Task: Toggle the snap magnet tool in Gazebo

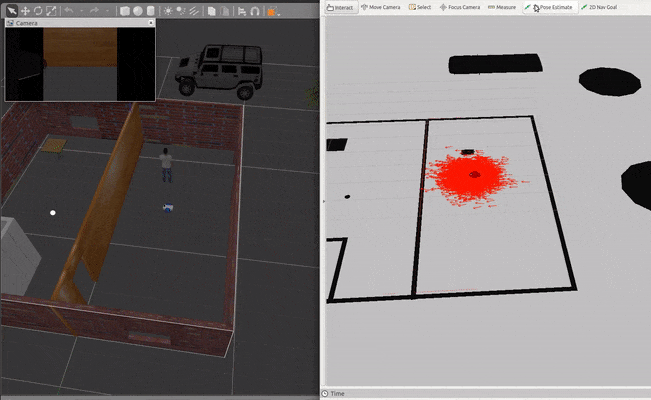Action: click(255, 11)
